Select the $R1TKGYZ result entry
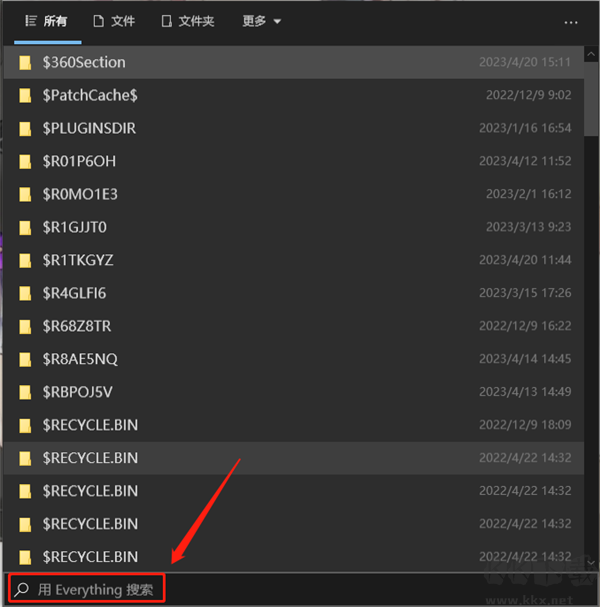The width and height of the screenshot is (600, 607). click(x=294, y=260)
